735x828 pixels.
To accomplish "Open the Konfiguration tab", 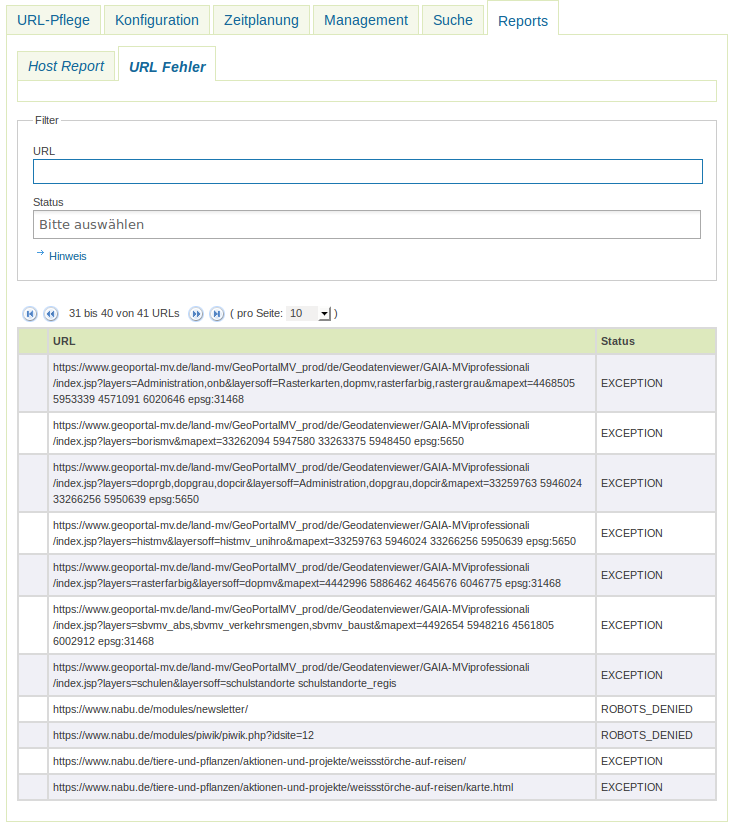I will (x=156, y=19).
